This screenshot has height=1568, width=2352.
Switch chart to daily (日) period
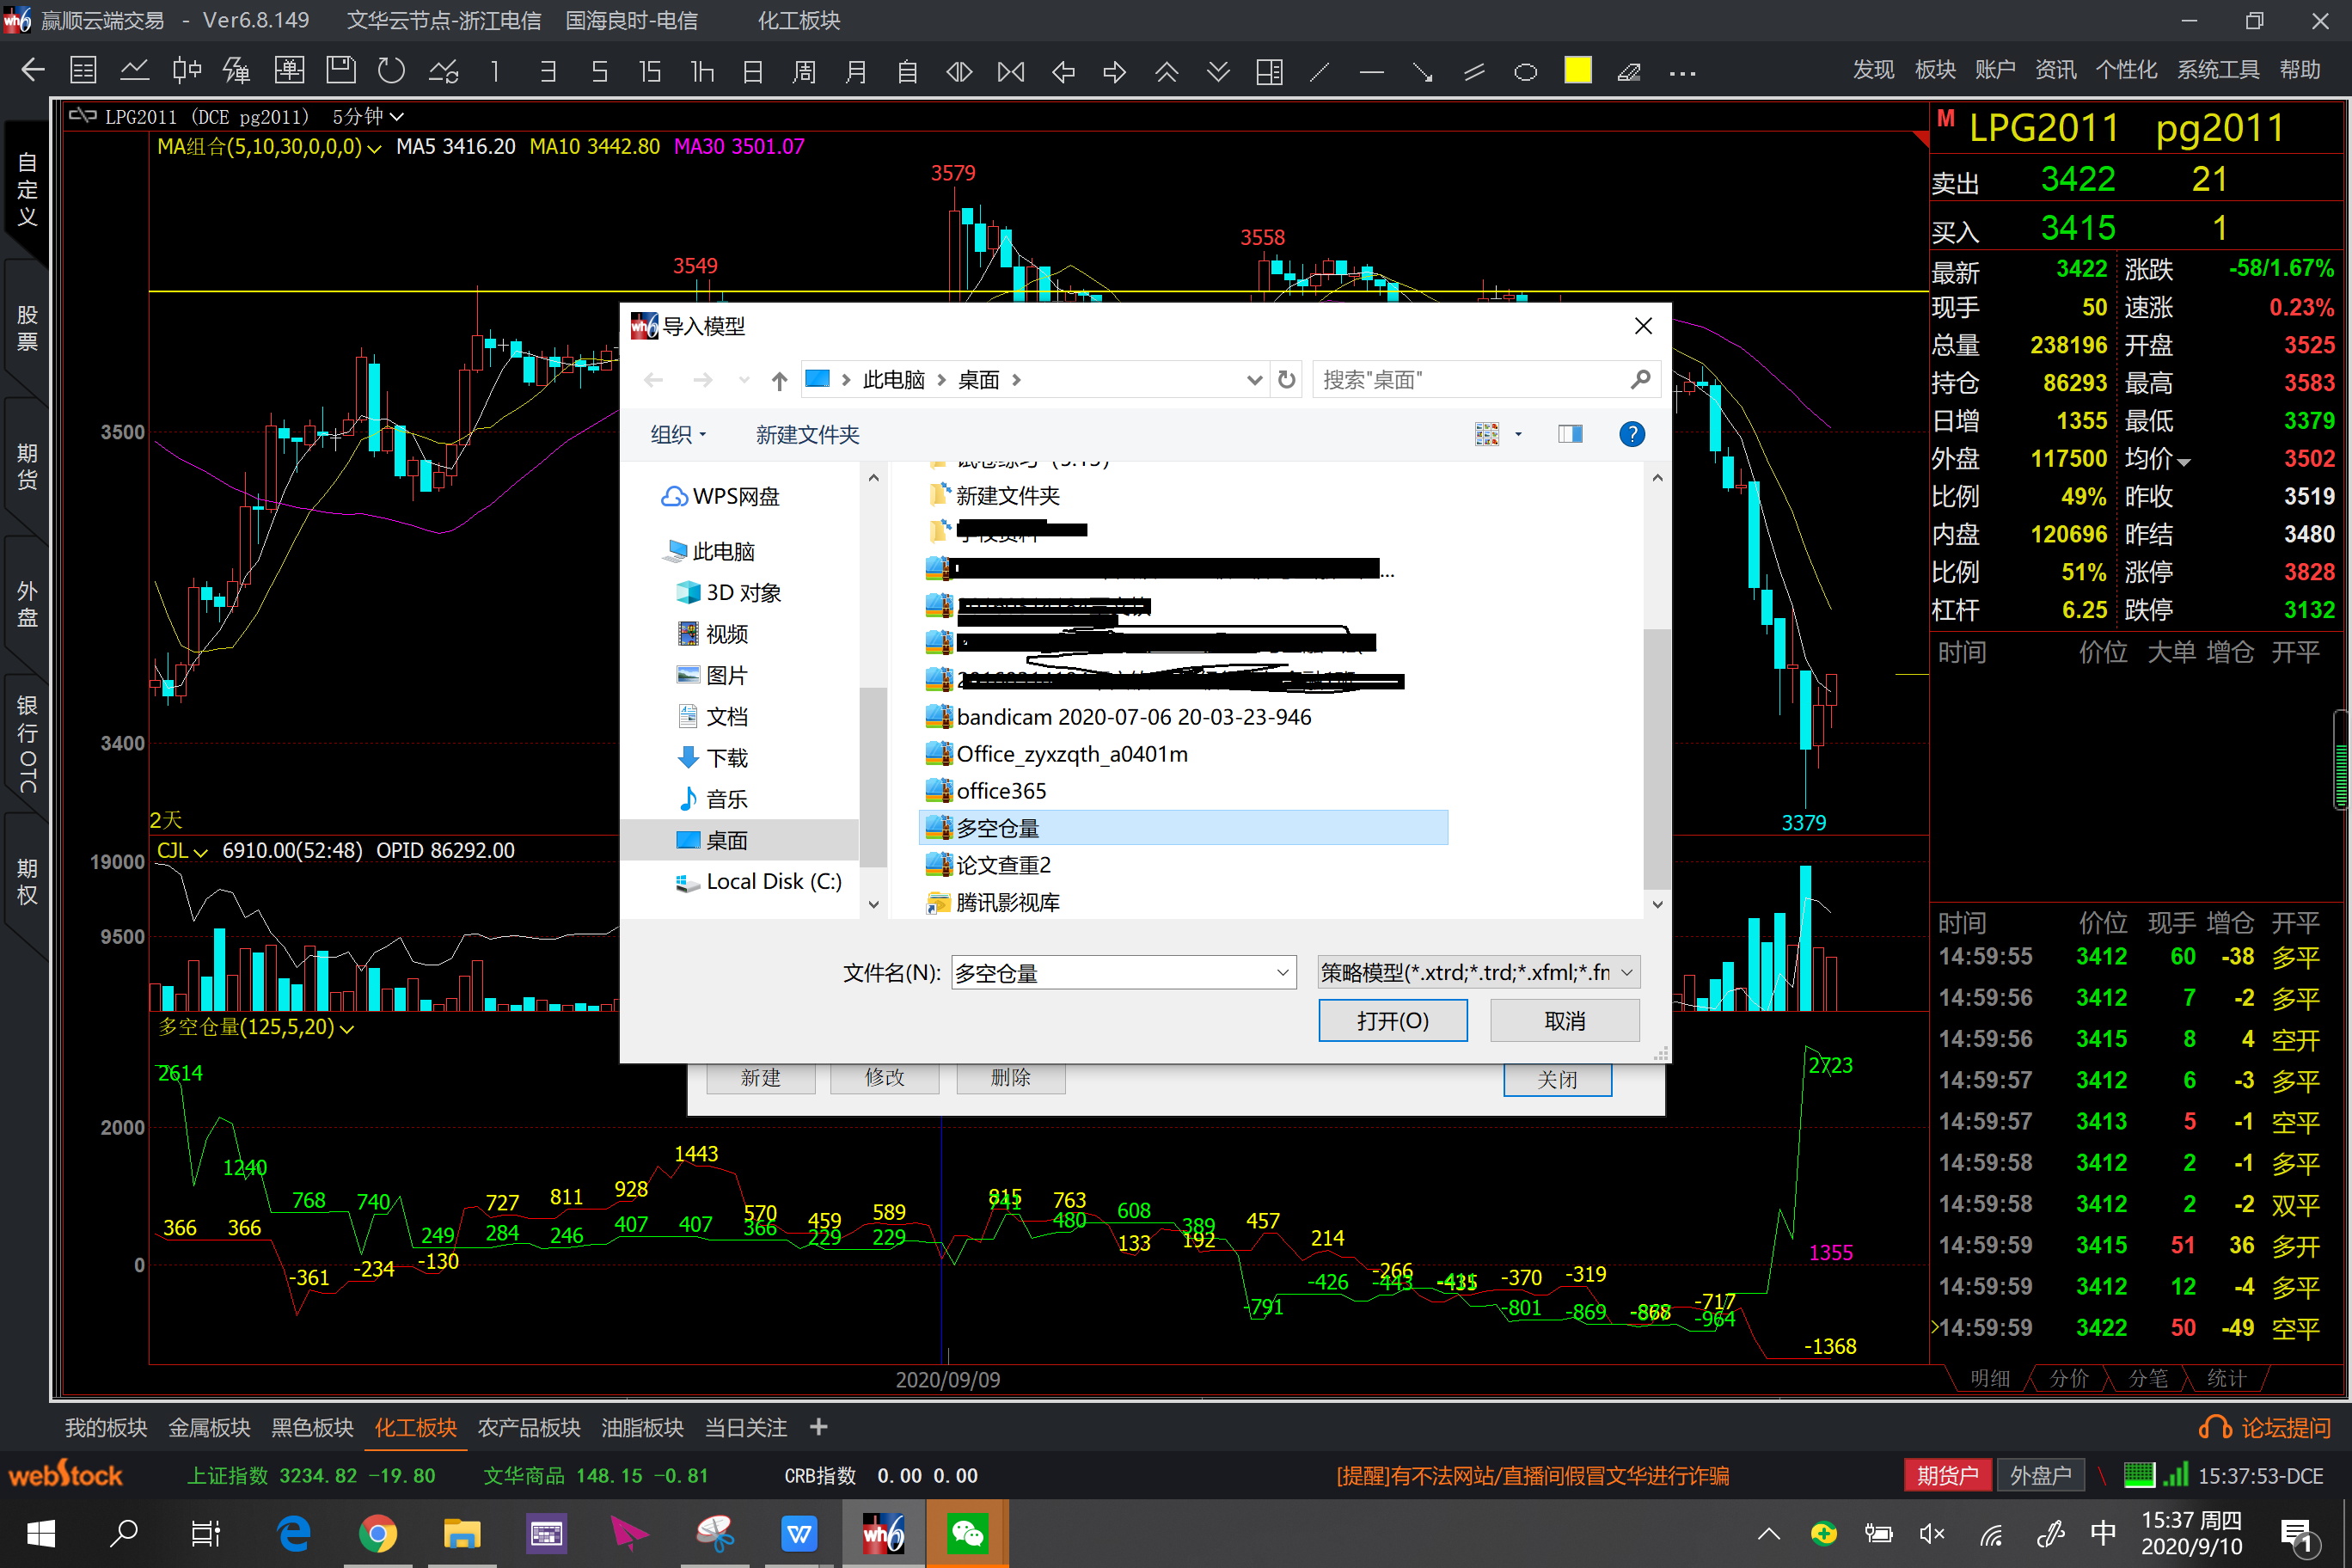753,71
